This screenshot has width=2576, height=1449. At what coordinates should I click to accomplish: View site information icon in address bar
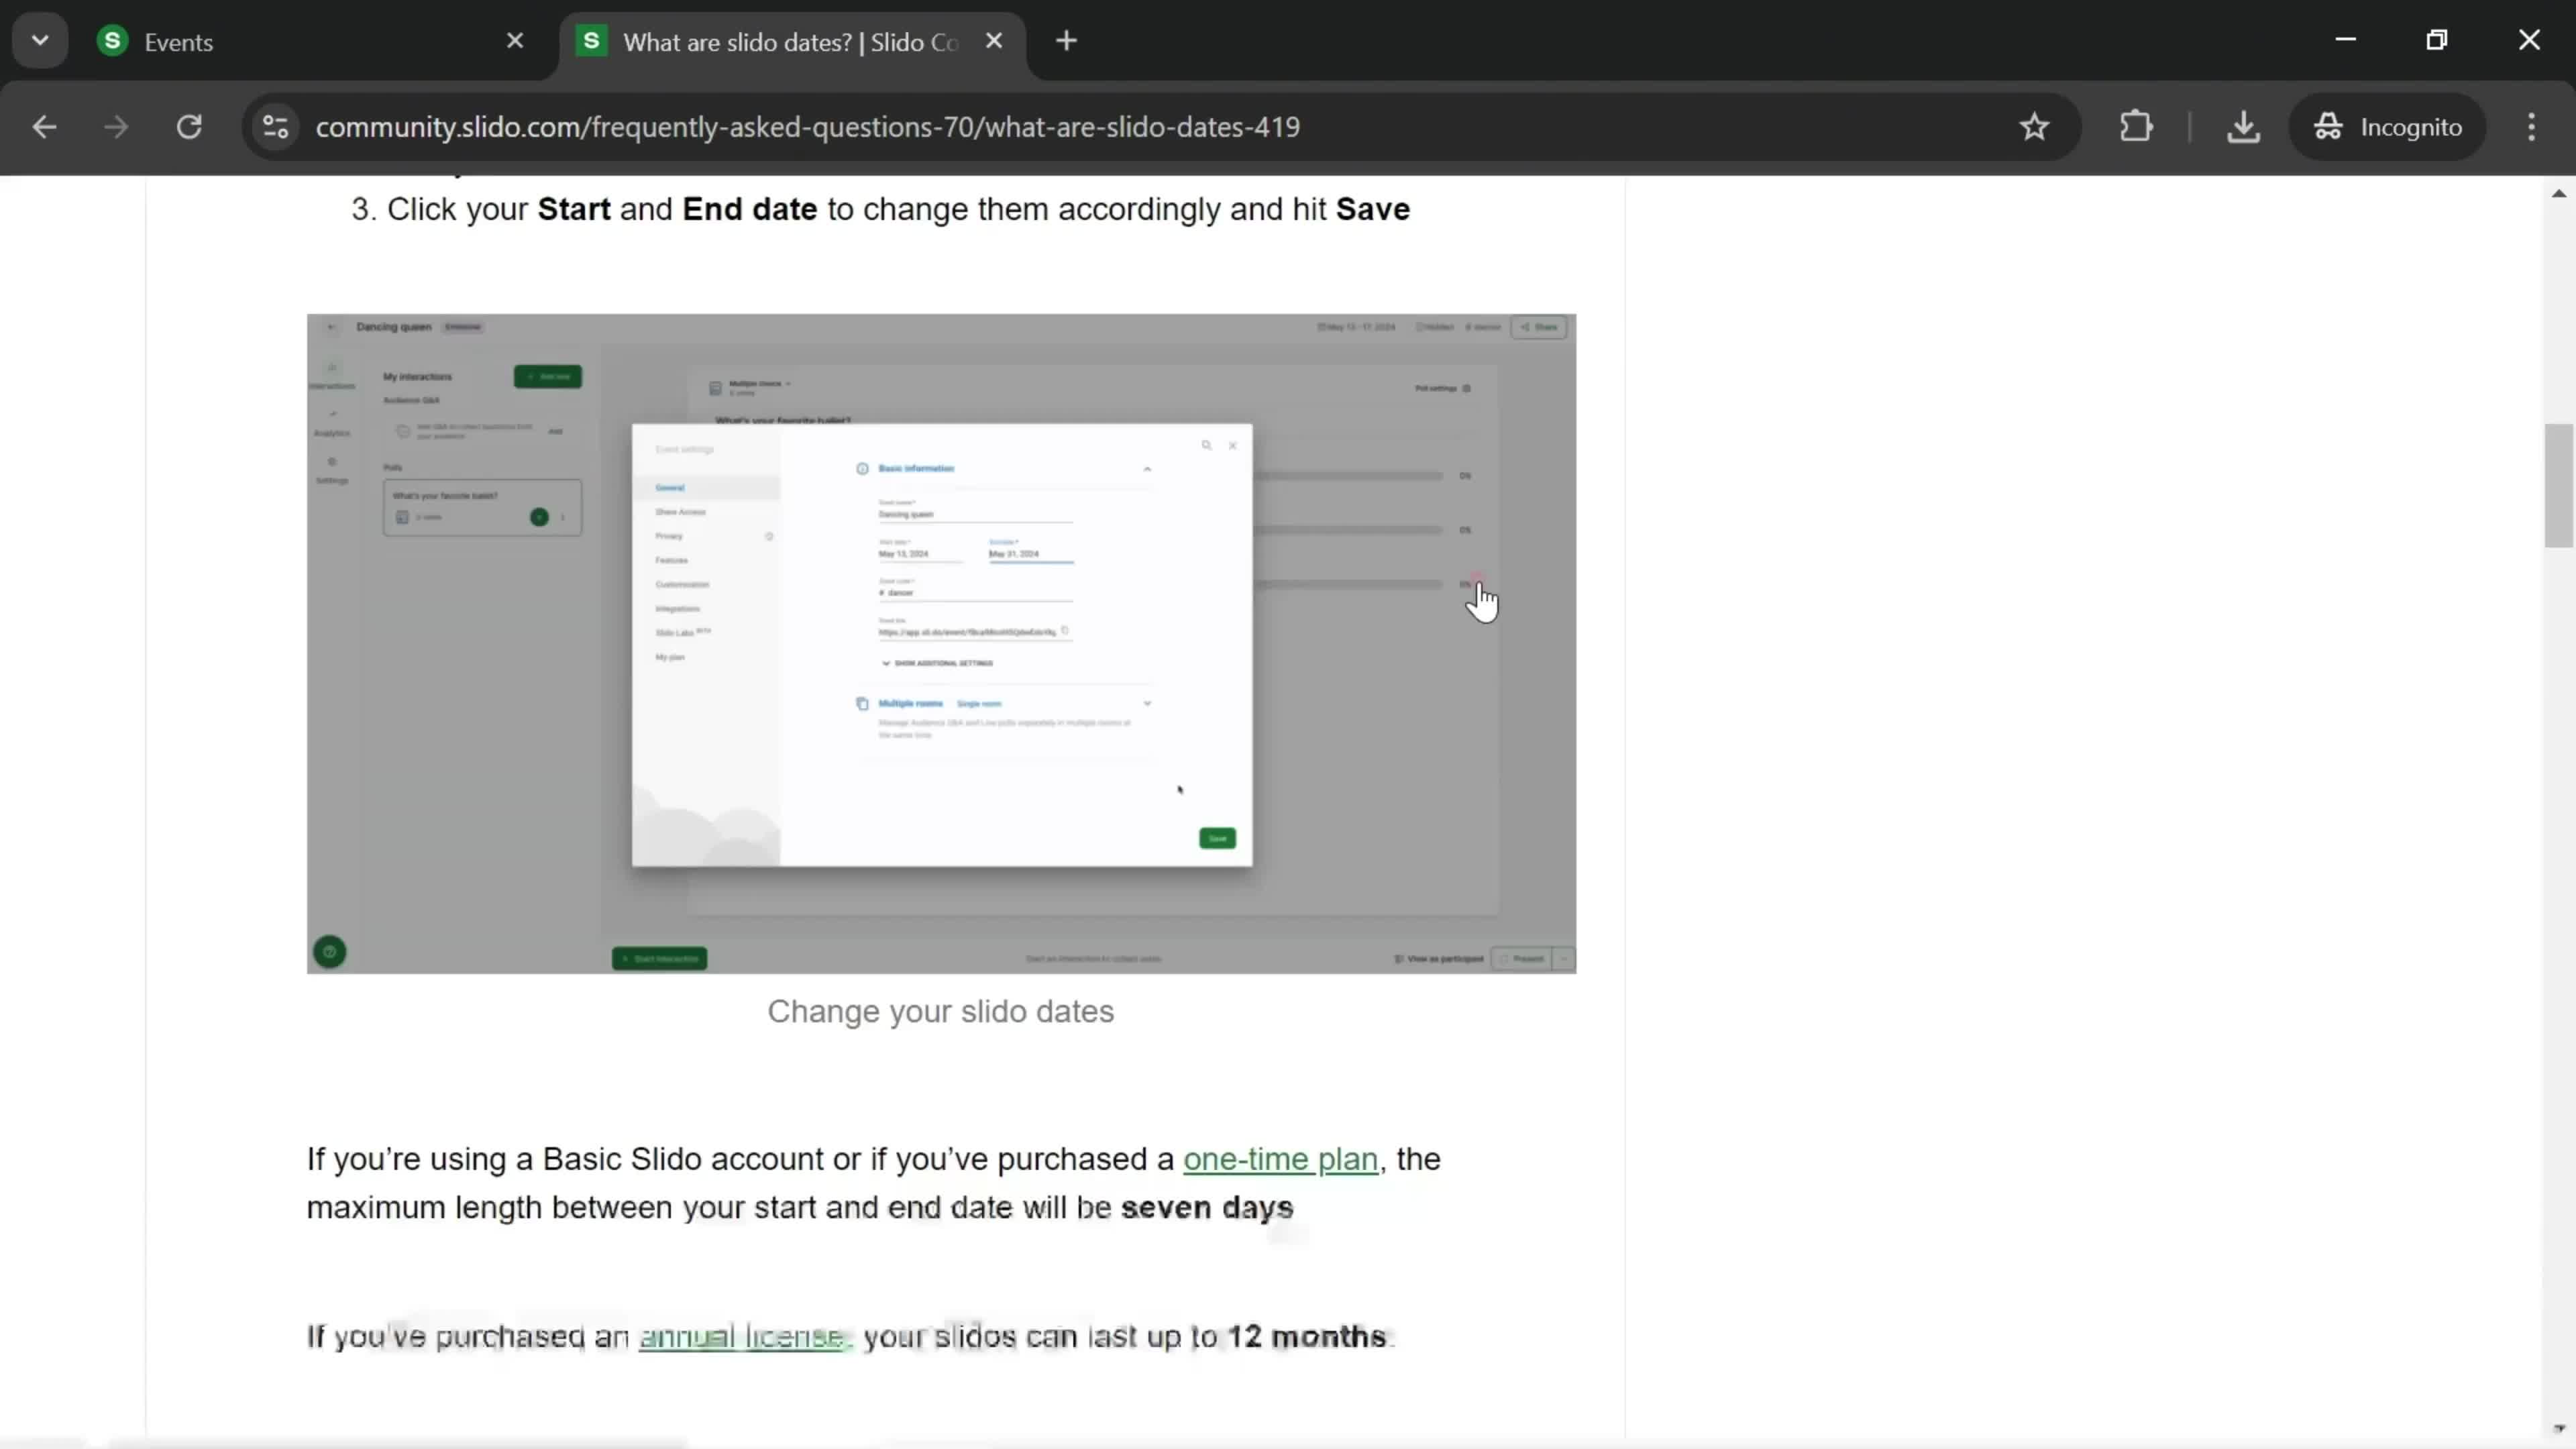coord(276,127)
